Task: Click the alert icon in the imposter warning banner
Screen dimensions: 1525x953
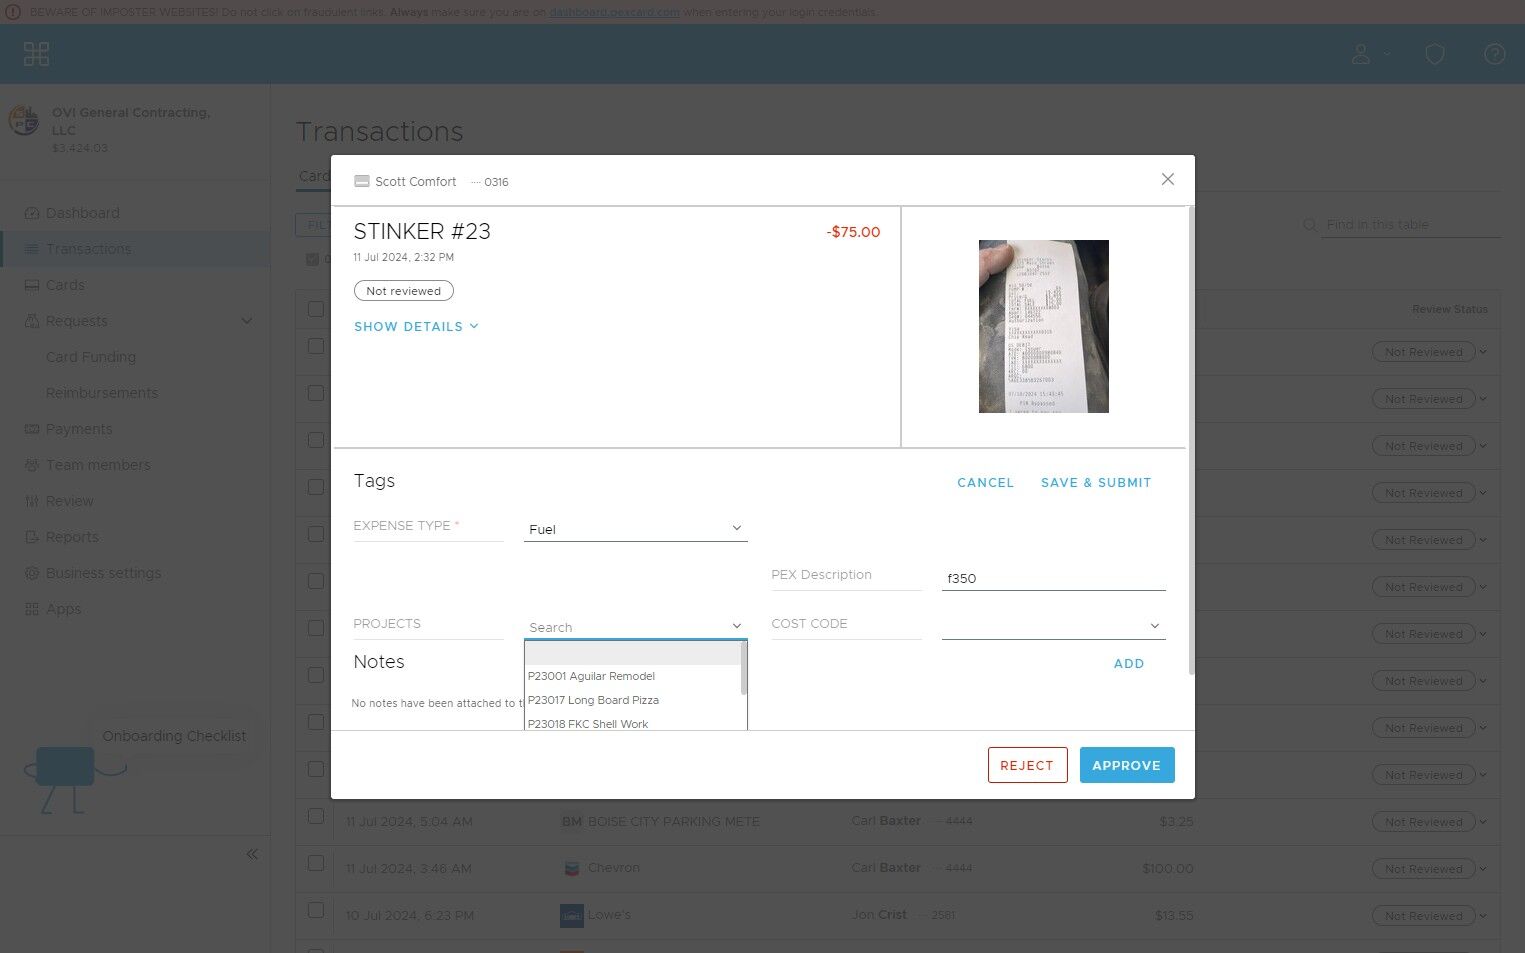Action: [x=13, y=12]
